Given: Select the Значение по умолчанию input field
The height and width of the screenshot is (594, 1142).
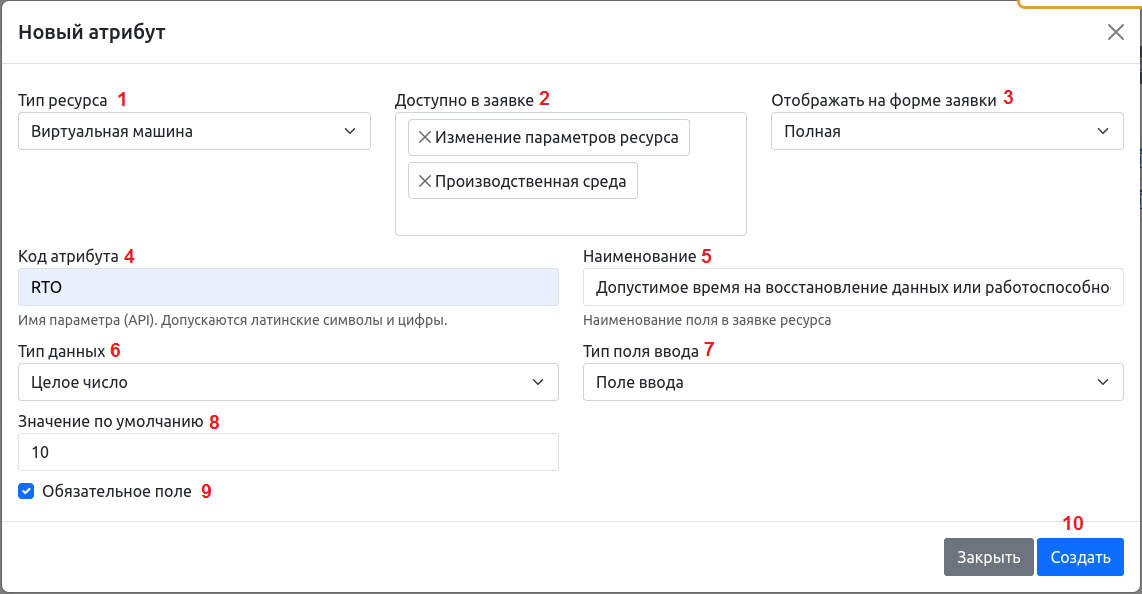Looking at the screenshot, I should pyautogui.click(x=288, y=452).
